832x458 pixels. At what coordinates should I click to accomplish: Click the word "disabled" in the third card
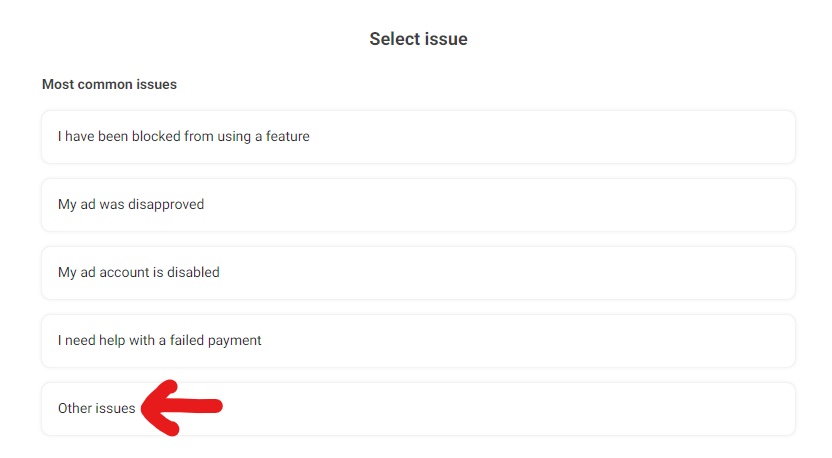click(x=193, y=272)
